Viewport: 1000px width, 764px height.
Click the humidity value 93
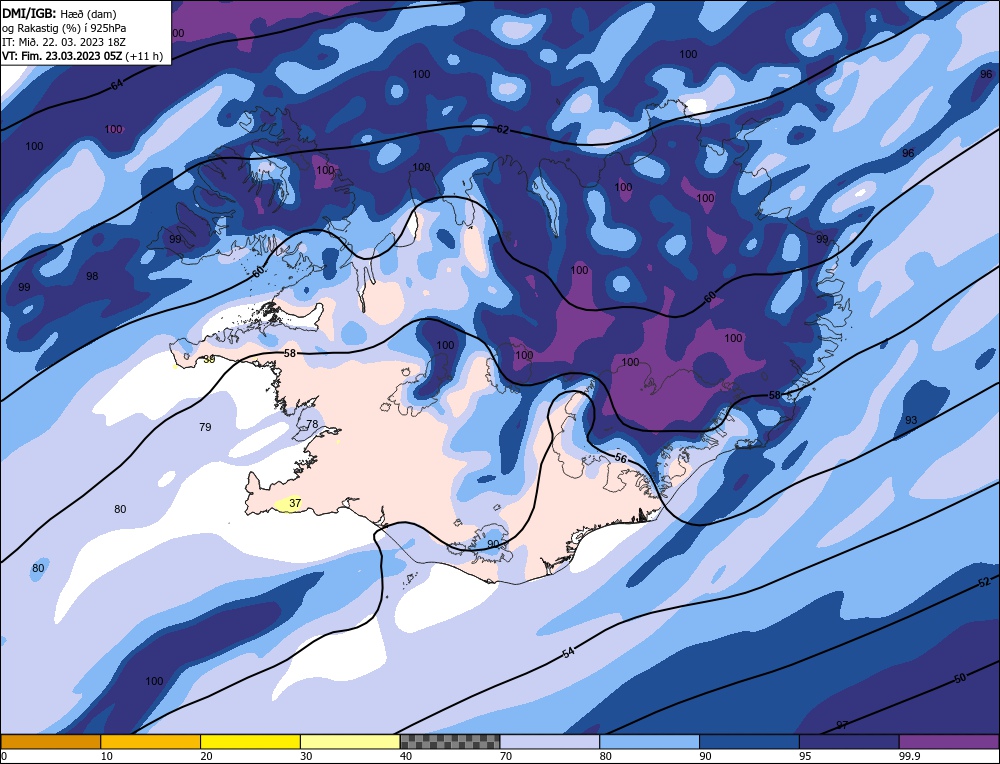point(911,420)
